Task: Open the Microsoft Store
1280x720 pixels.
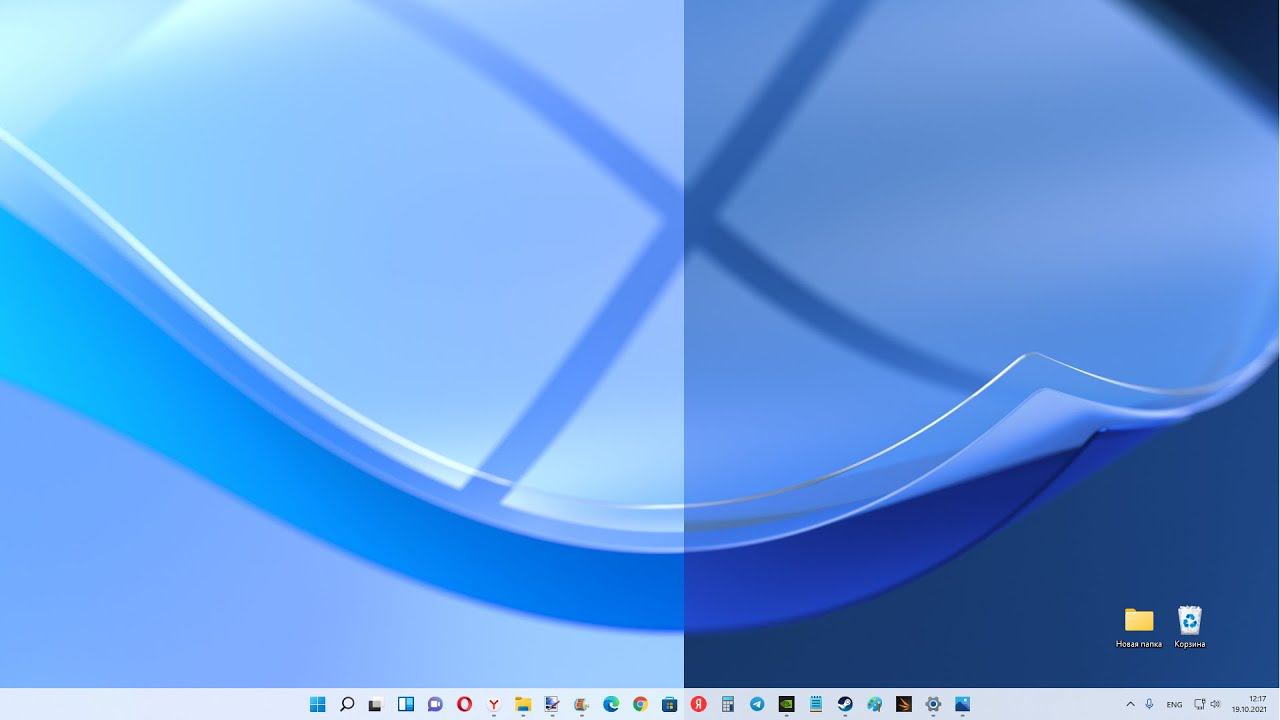Action: (x=669, y=704)
